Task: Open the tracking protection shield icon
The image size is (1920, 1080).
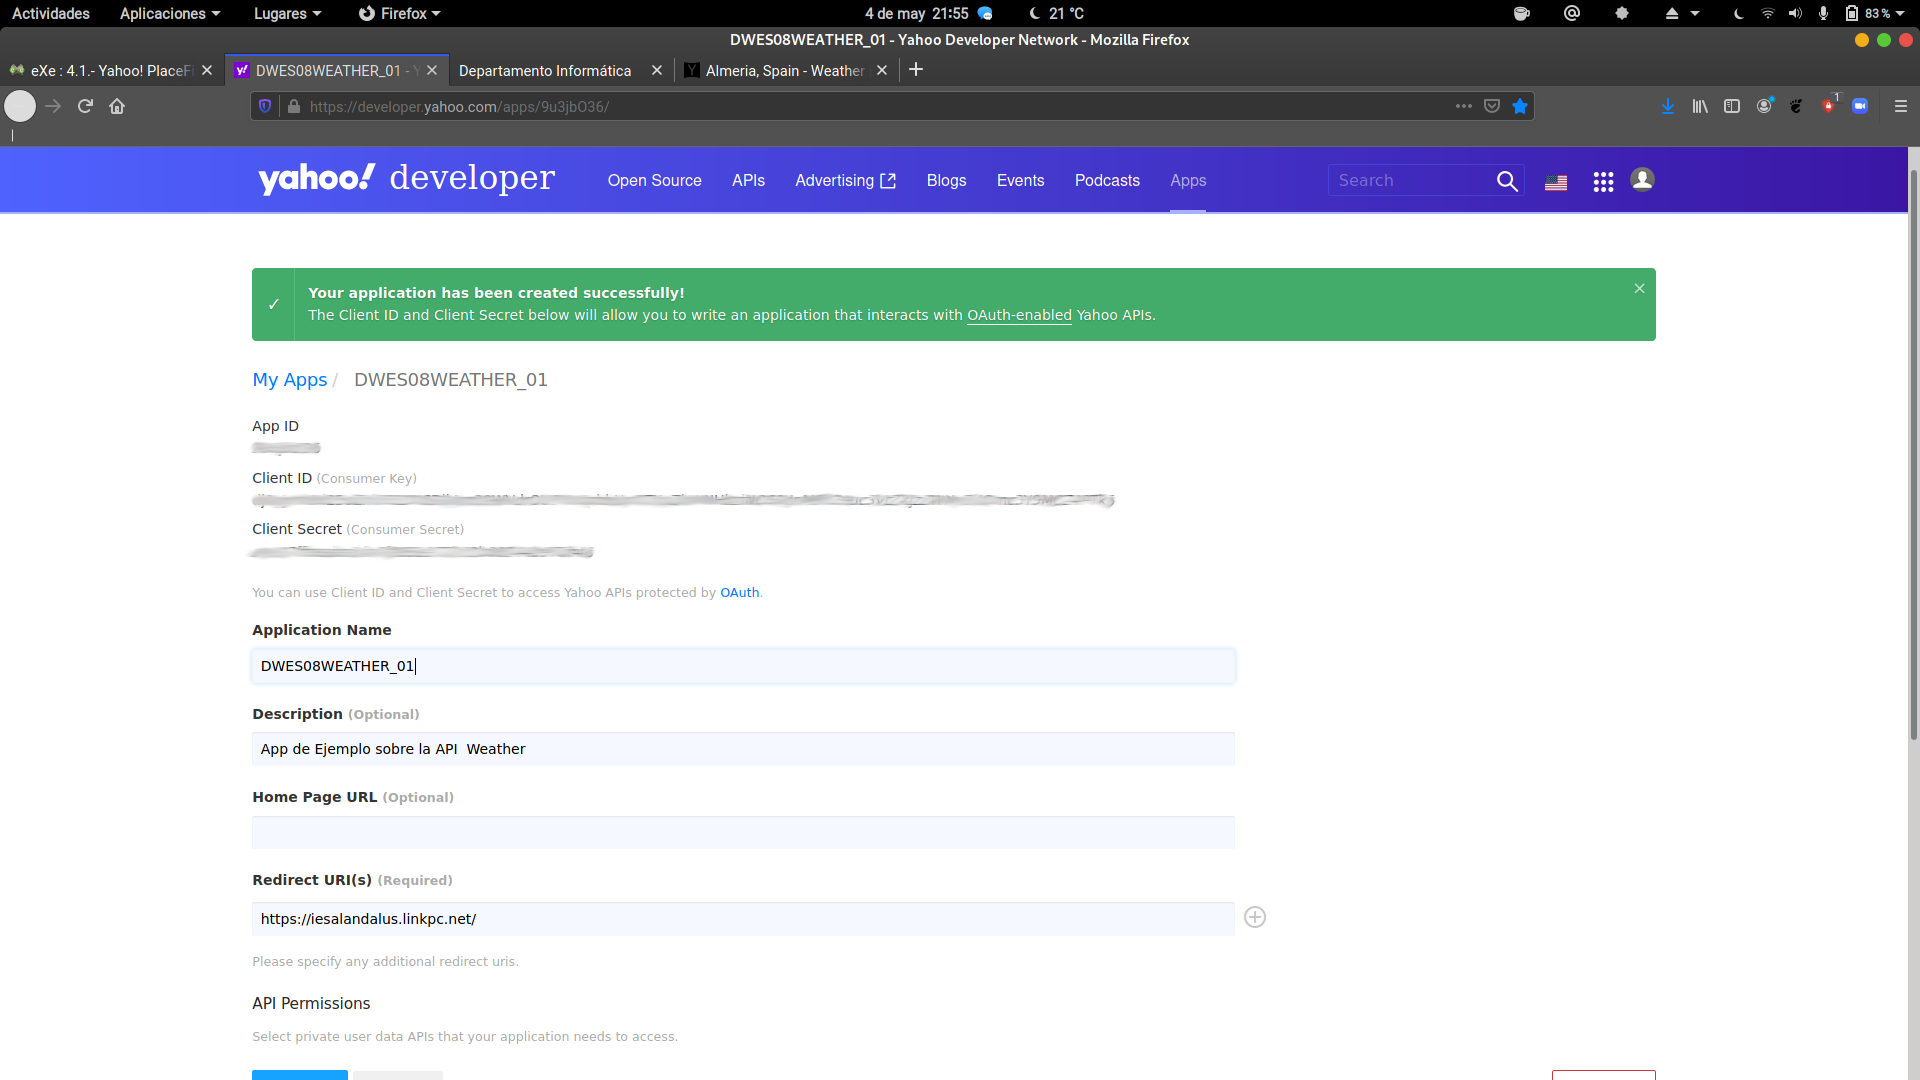Action: [265, 106]
